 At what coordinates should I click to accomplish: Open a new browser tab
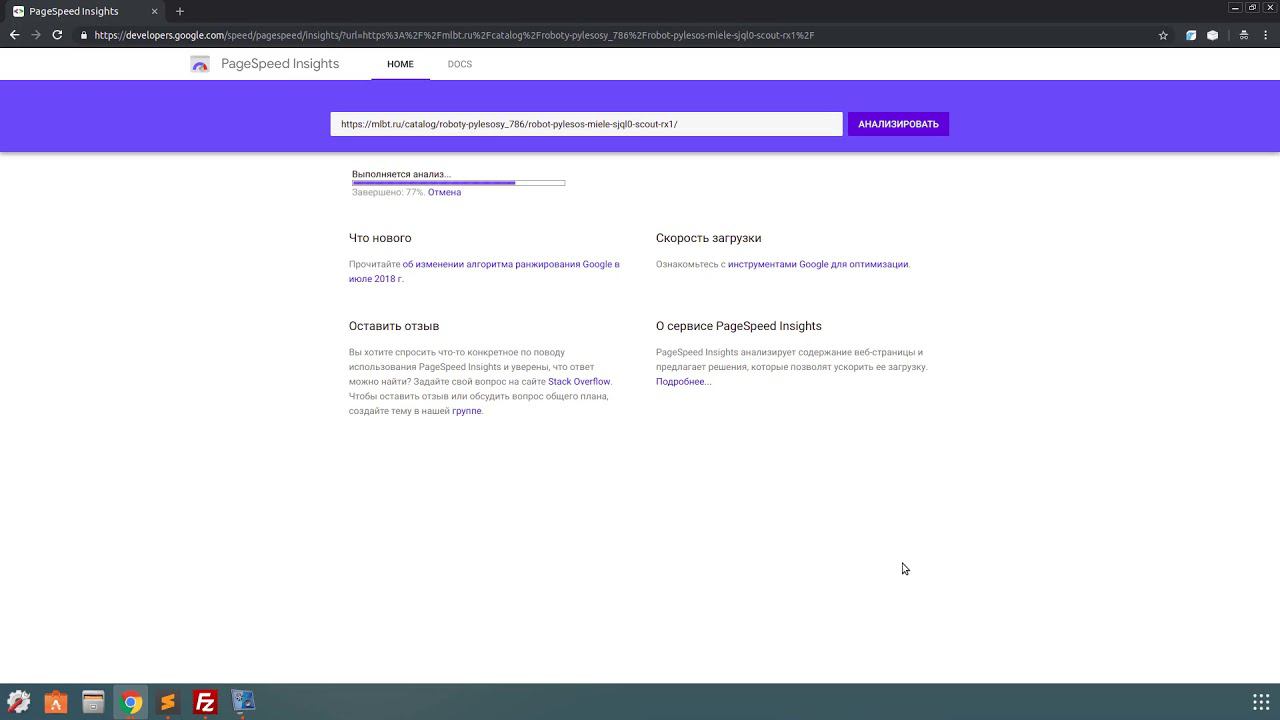[180, 11]
